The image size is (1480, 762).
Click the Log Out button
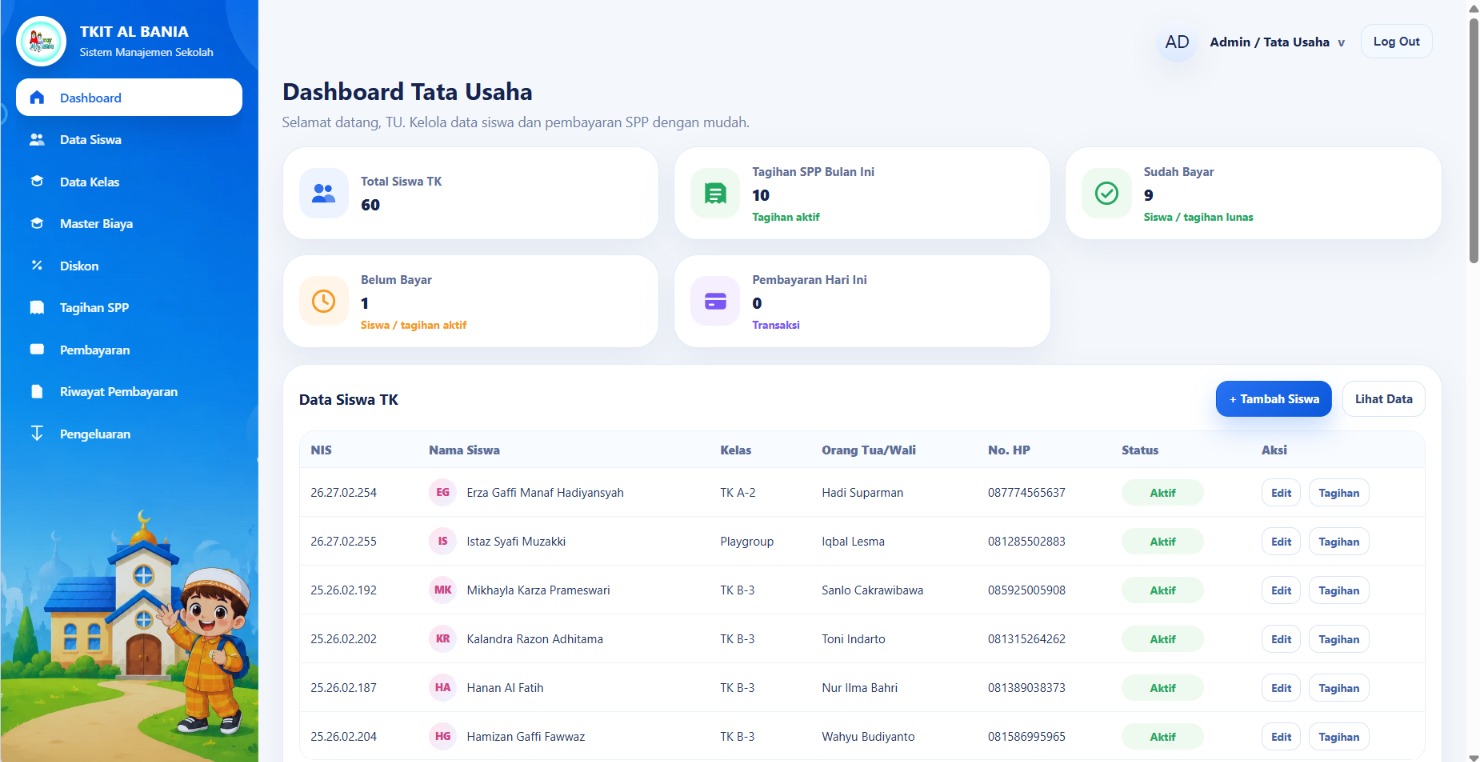(1396, 42)
